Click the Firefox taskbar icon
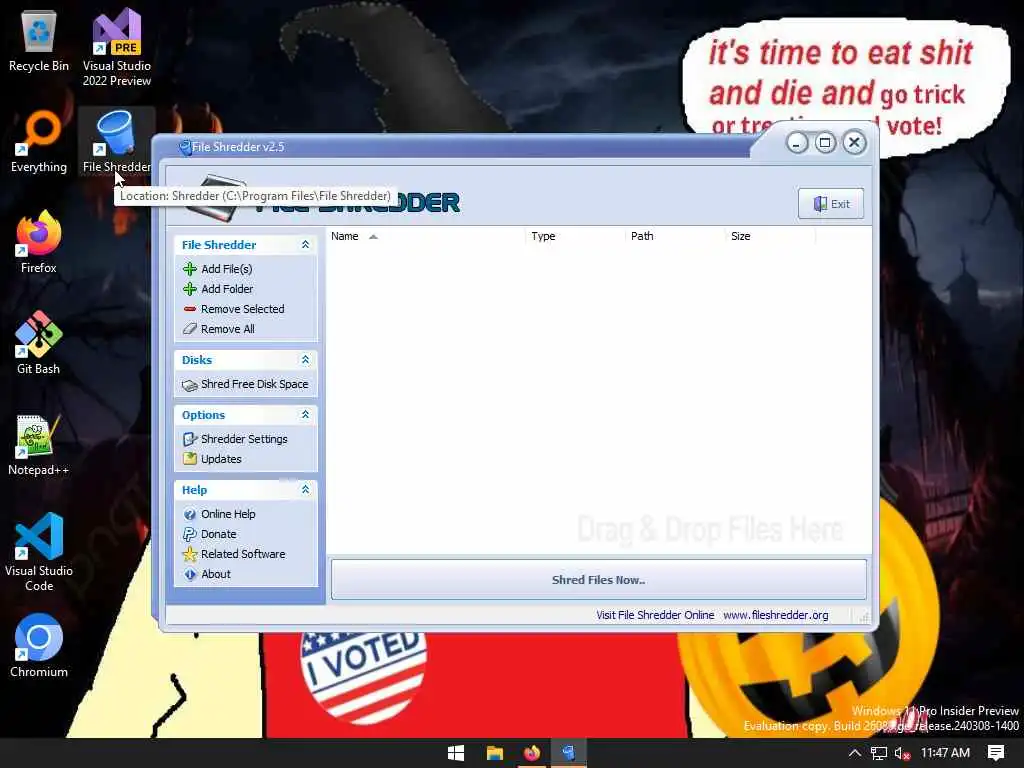 click(x=532, y=753)
